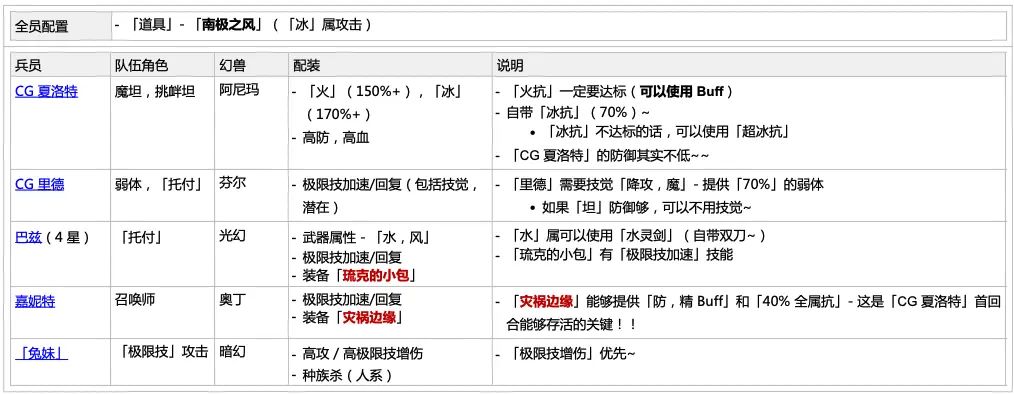The width and height of the screenshot is (1014, 394).
Task: Click the 防御其实不低 line
Action: [609, 156]
